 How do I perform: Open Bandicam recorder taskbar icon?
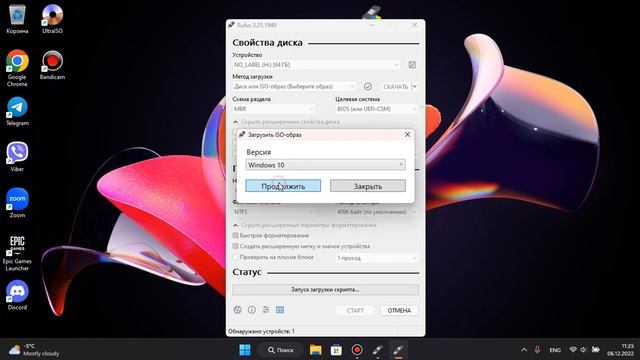[357, 350]
